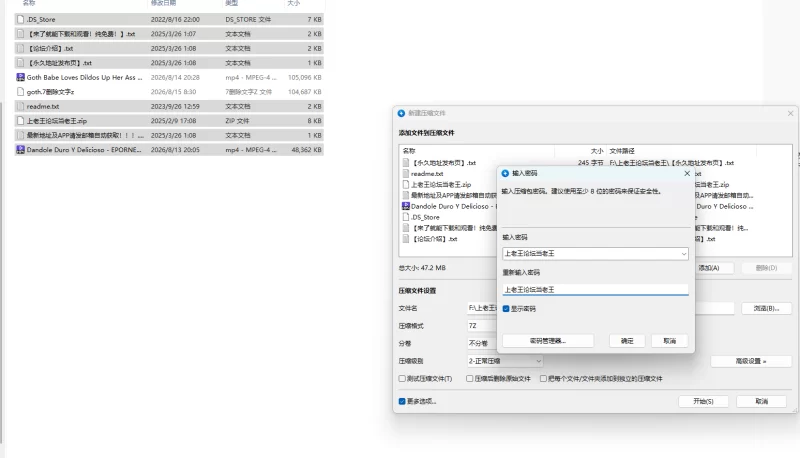Click the app icon in the 新建压缩文件 title bar
Screen dimensions: 800x458
[x=402, y=113]
